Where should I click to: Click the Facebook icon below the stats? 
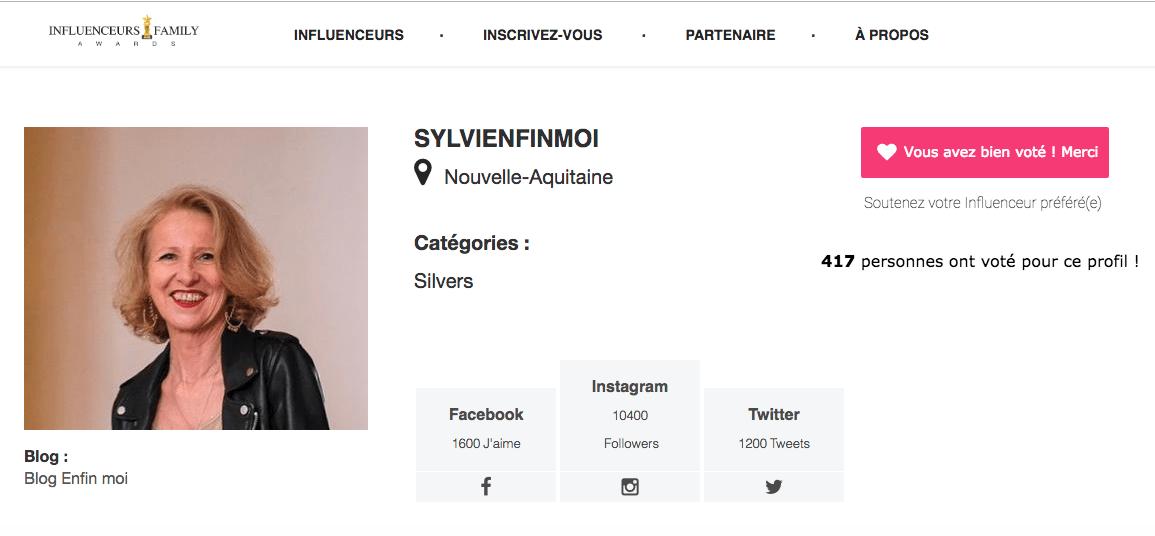(485, 487)
